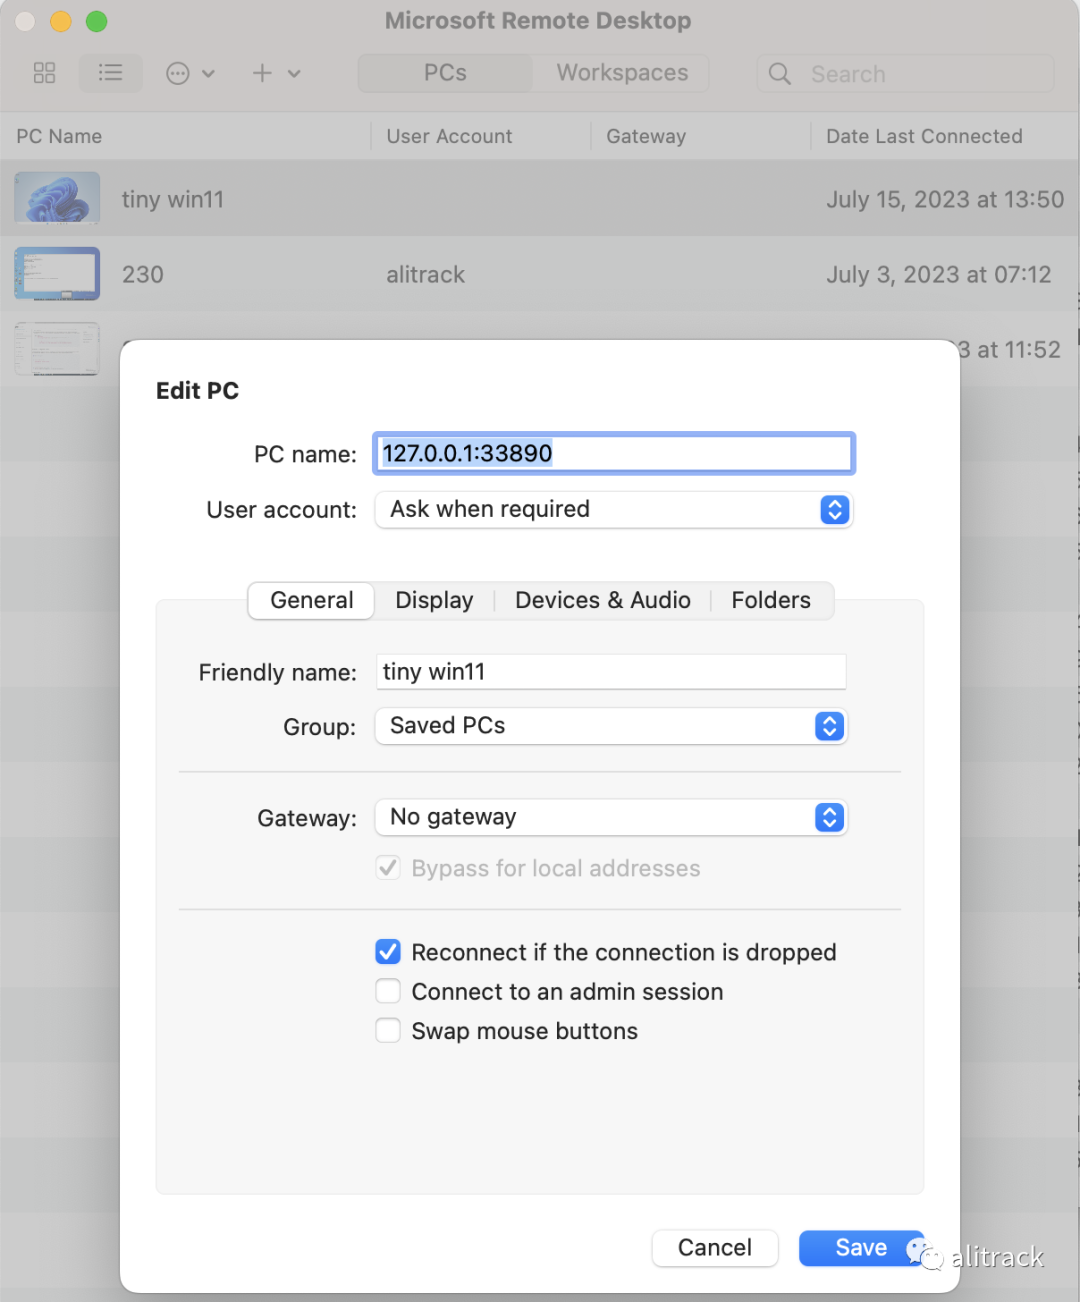
Task: Switch to the General tab
Action: coord(311,600)
